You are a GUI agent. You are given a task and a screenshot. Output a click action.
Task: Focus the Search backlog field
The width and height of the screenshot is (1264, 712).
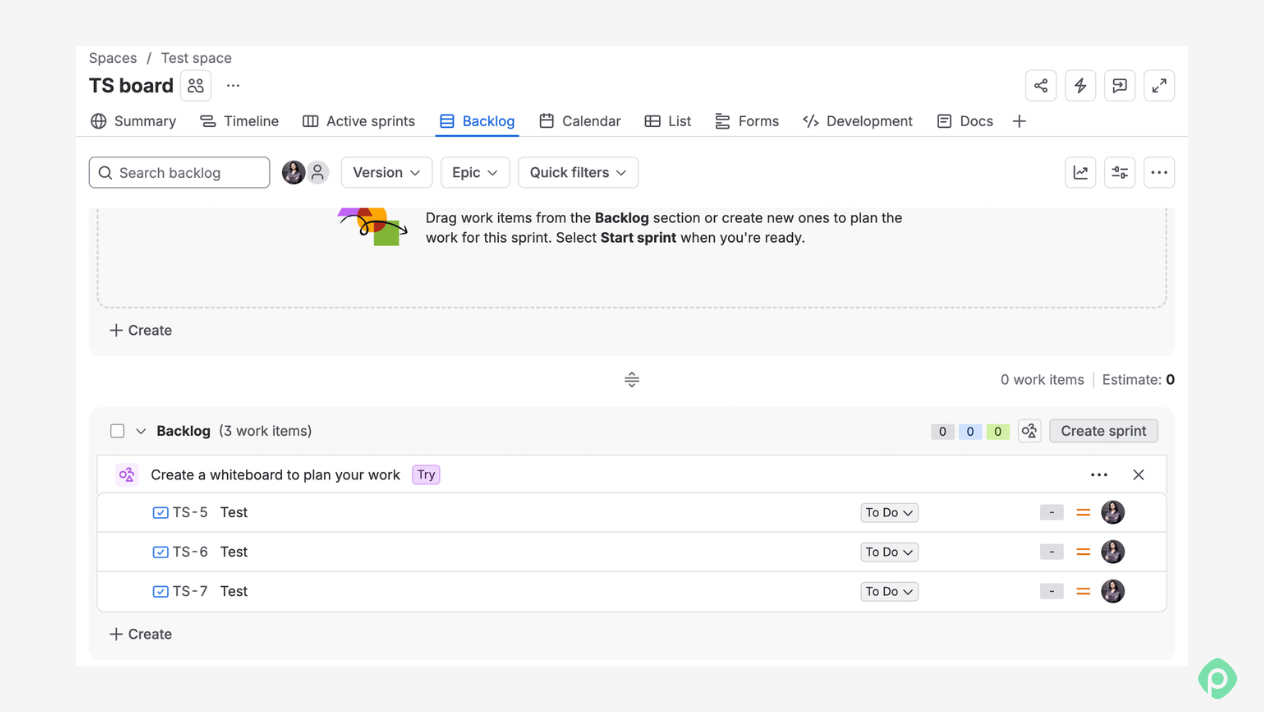[180, 173]
